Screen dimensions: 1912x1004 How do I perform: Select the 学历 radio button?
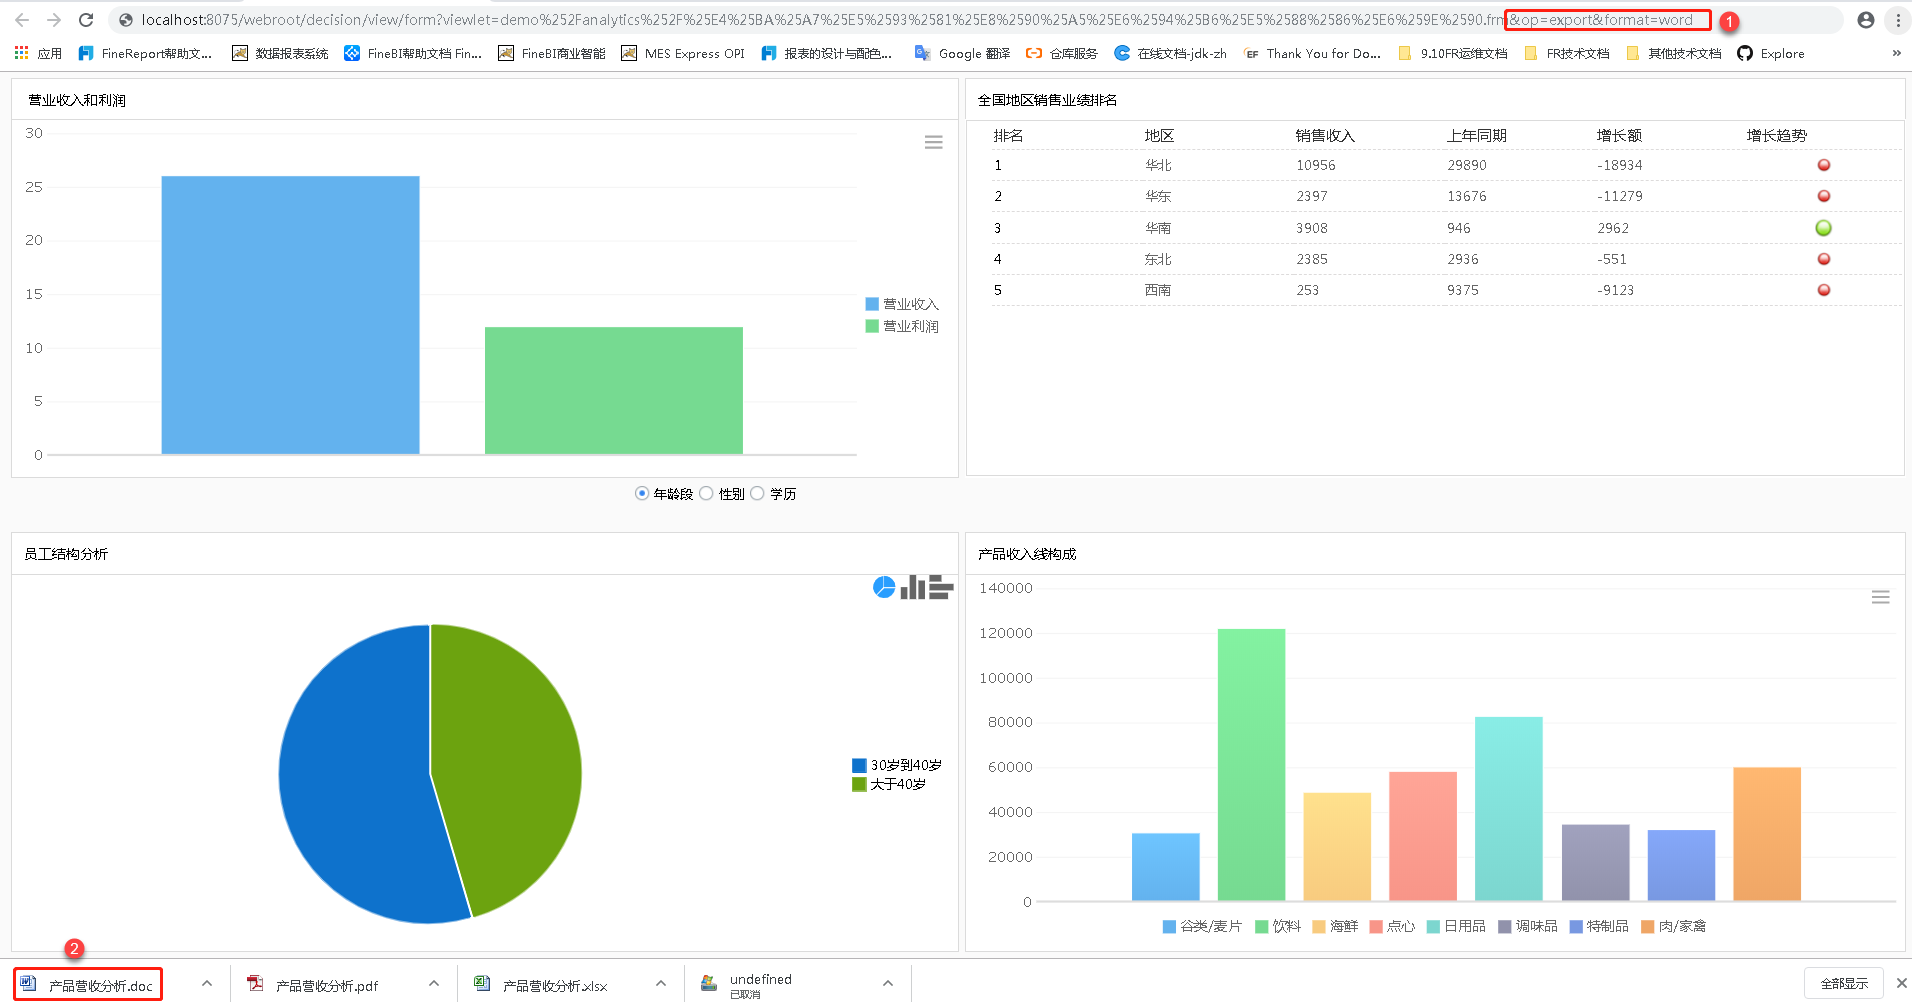757,493
